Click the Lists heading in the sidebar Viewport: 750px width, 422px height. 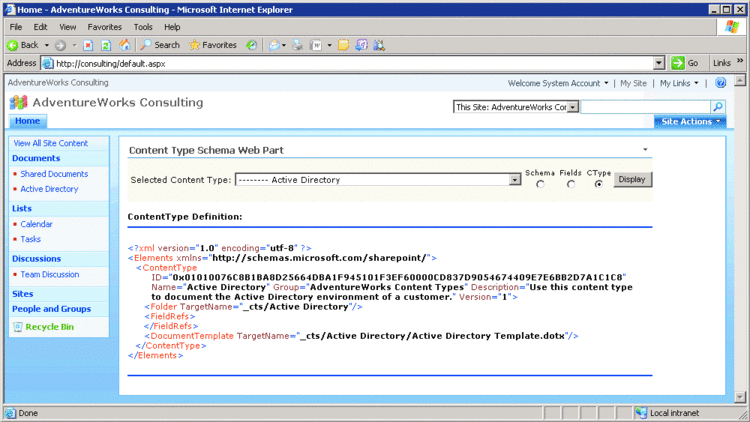coord(22,209)
